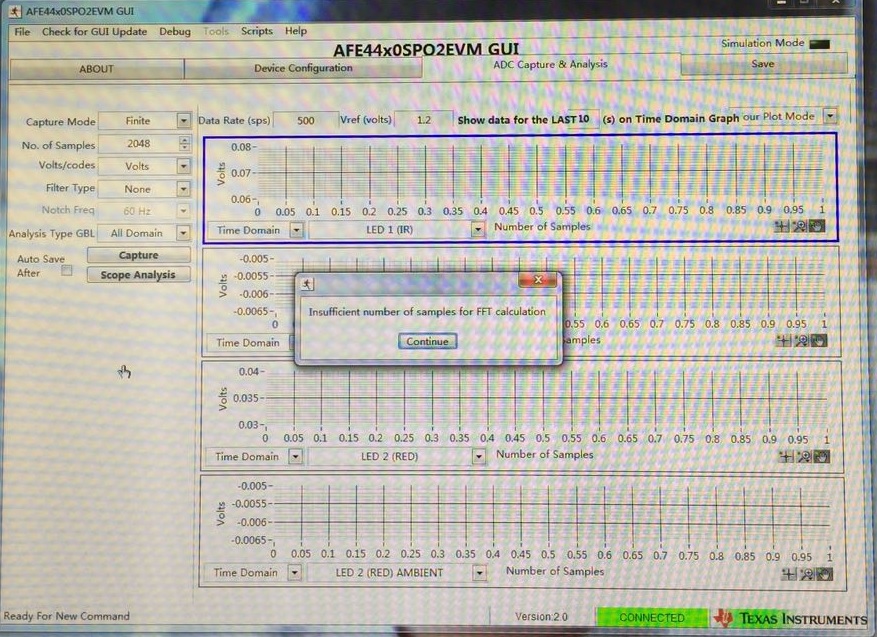This screenshot has width=877, height=637.
Task: Open the LED 1 (IR) channel dropdown
Action: tap(477, 229)
